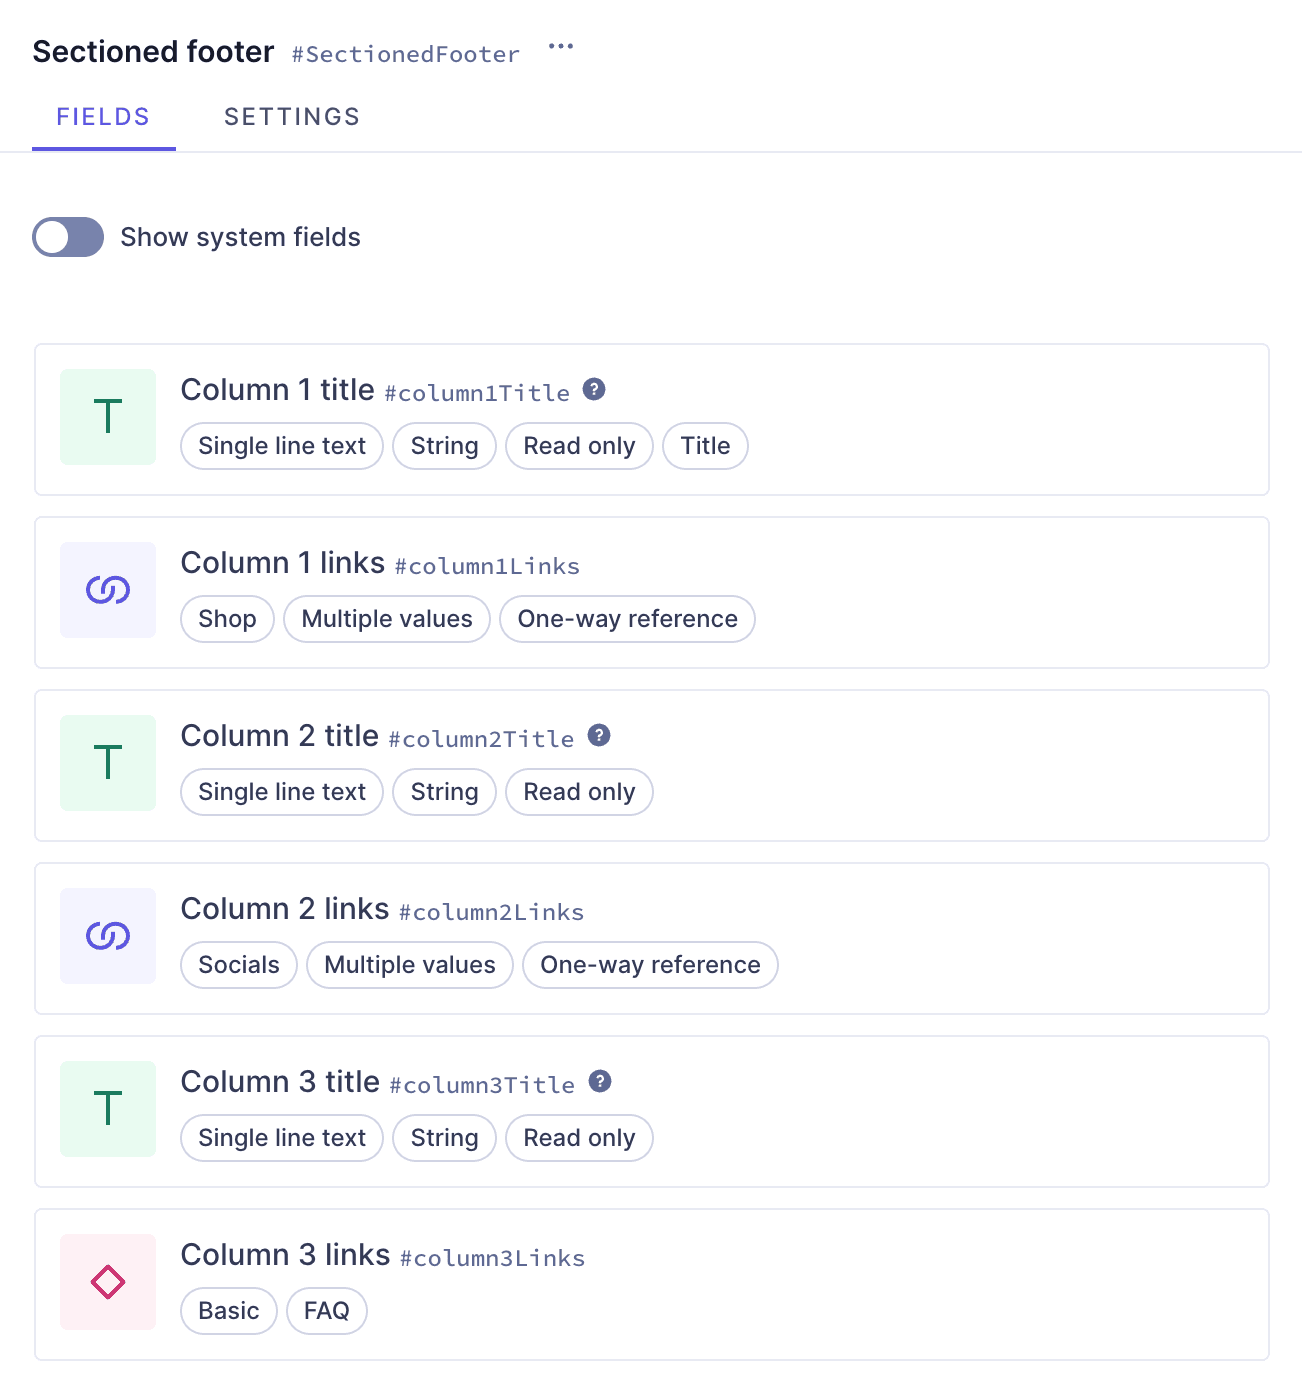This screenshot has height=1394, width=1302.
Task: Click the #SectionedFooter API ID label
Action: pyautogui.click(x=405, y=54)
